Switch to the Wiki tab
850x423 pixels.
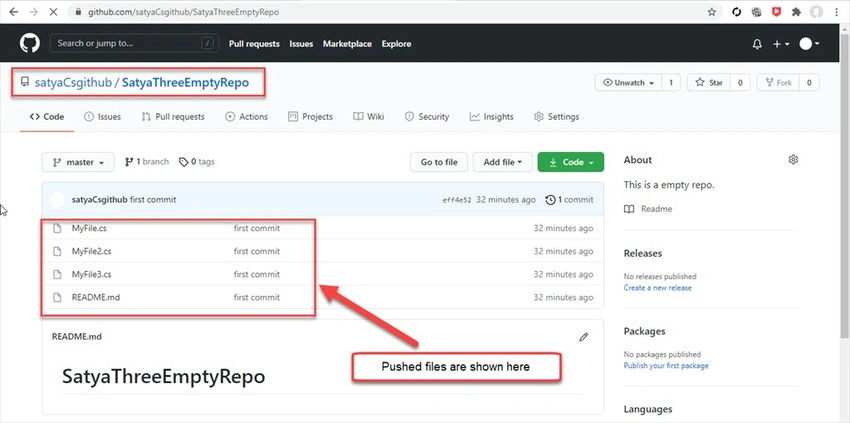click(x=369, y=117)
